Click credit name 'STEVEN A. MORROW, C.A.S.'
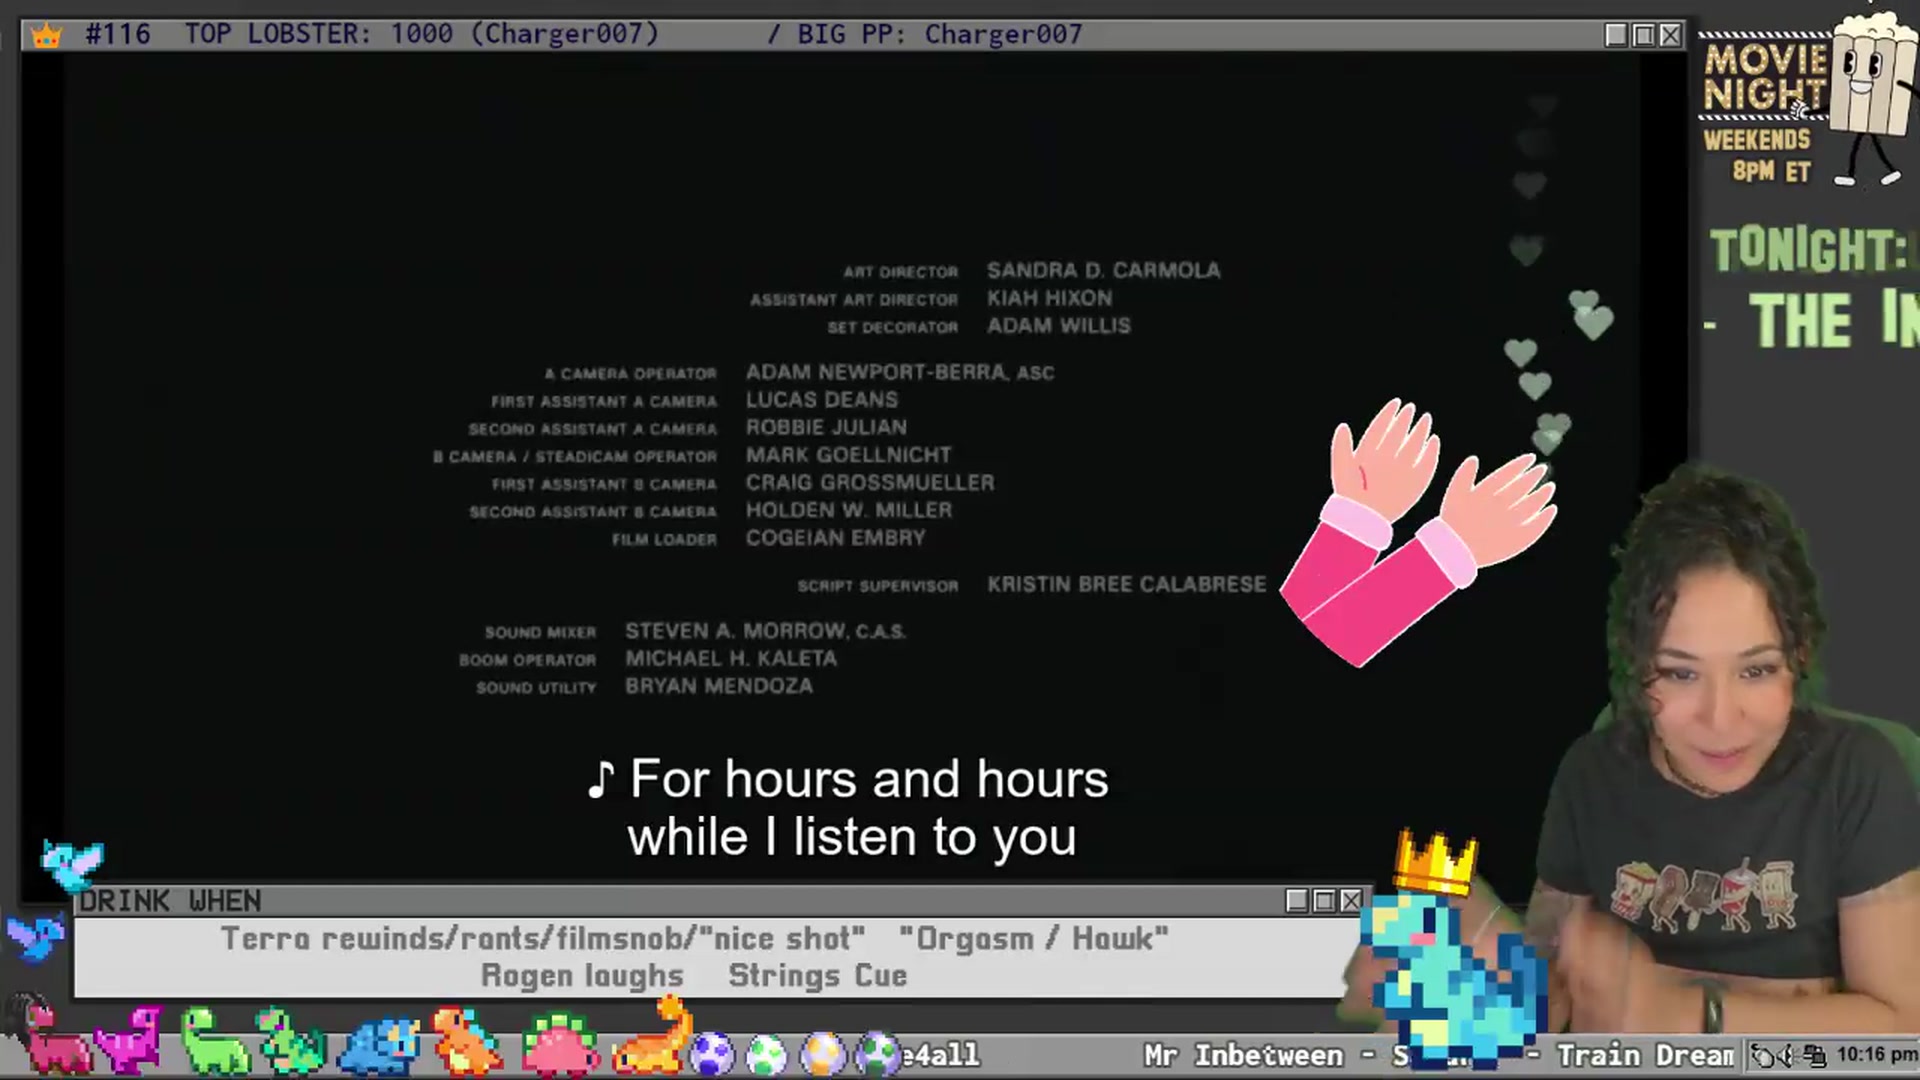Screen dimensions: 1920x1080 pyautogui.click(x=765, y=631)
